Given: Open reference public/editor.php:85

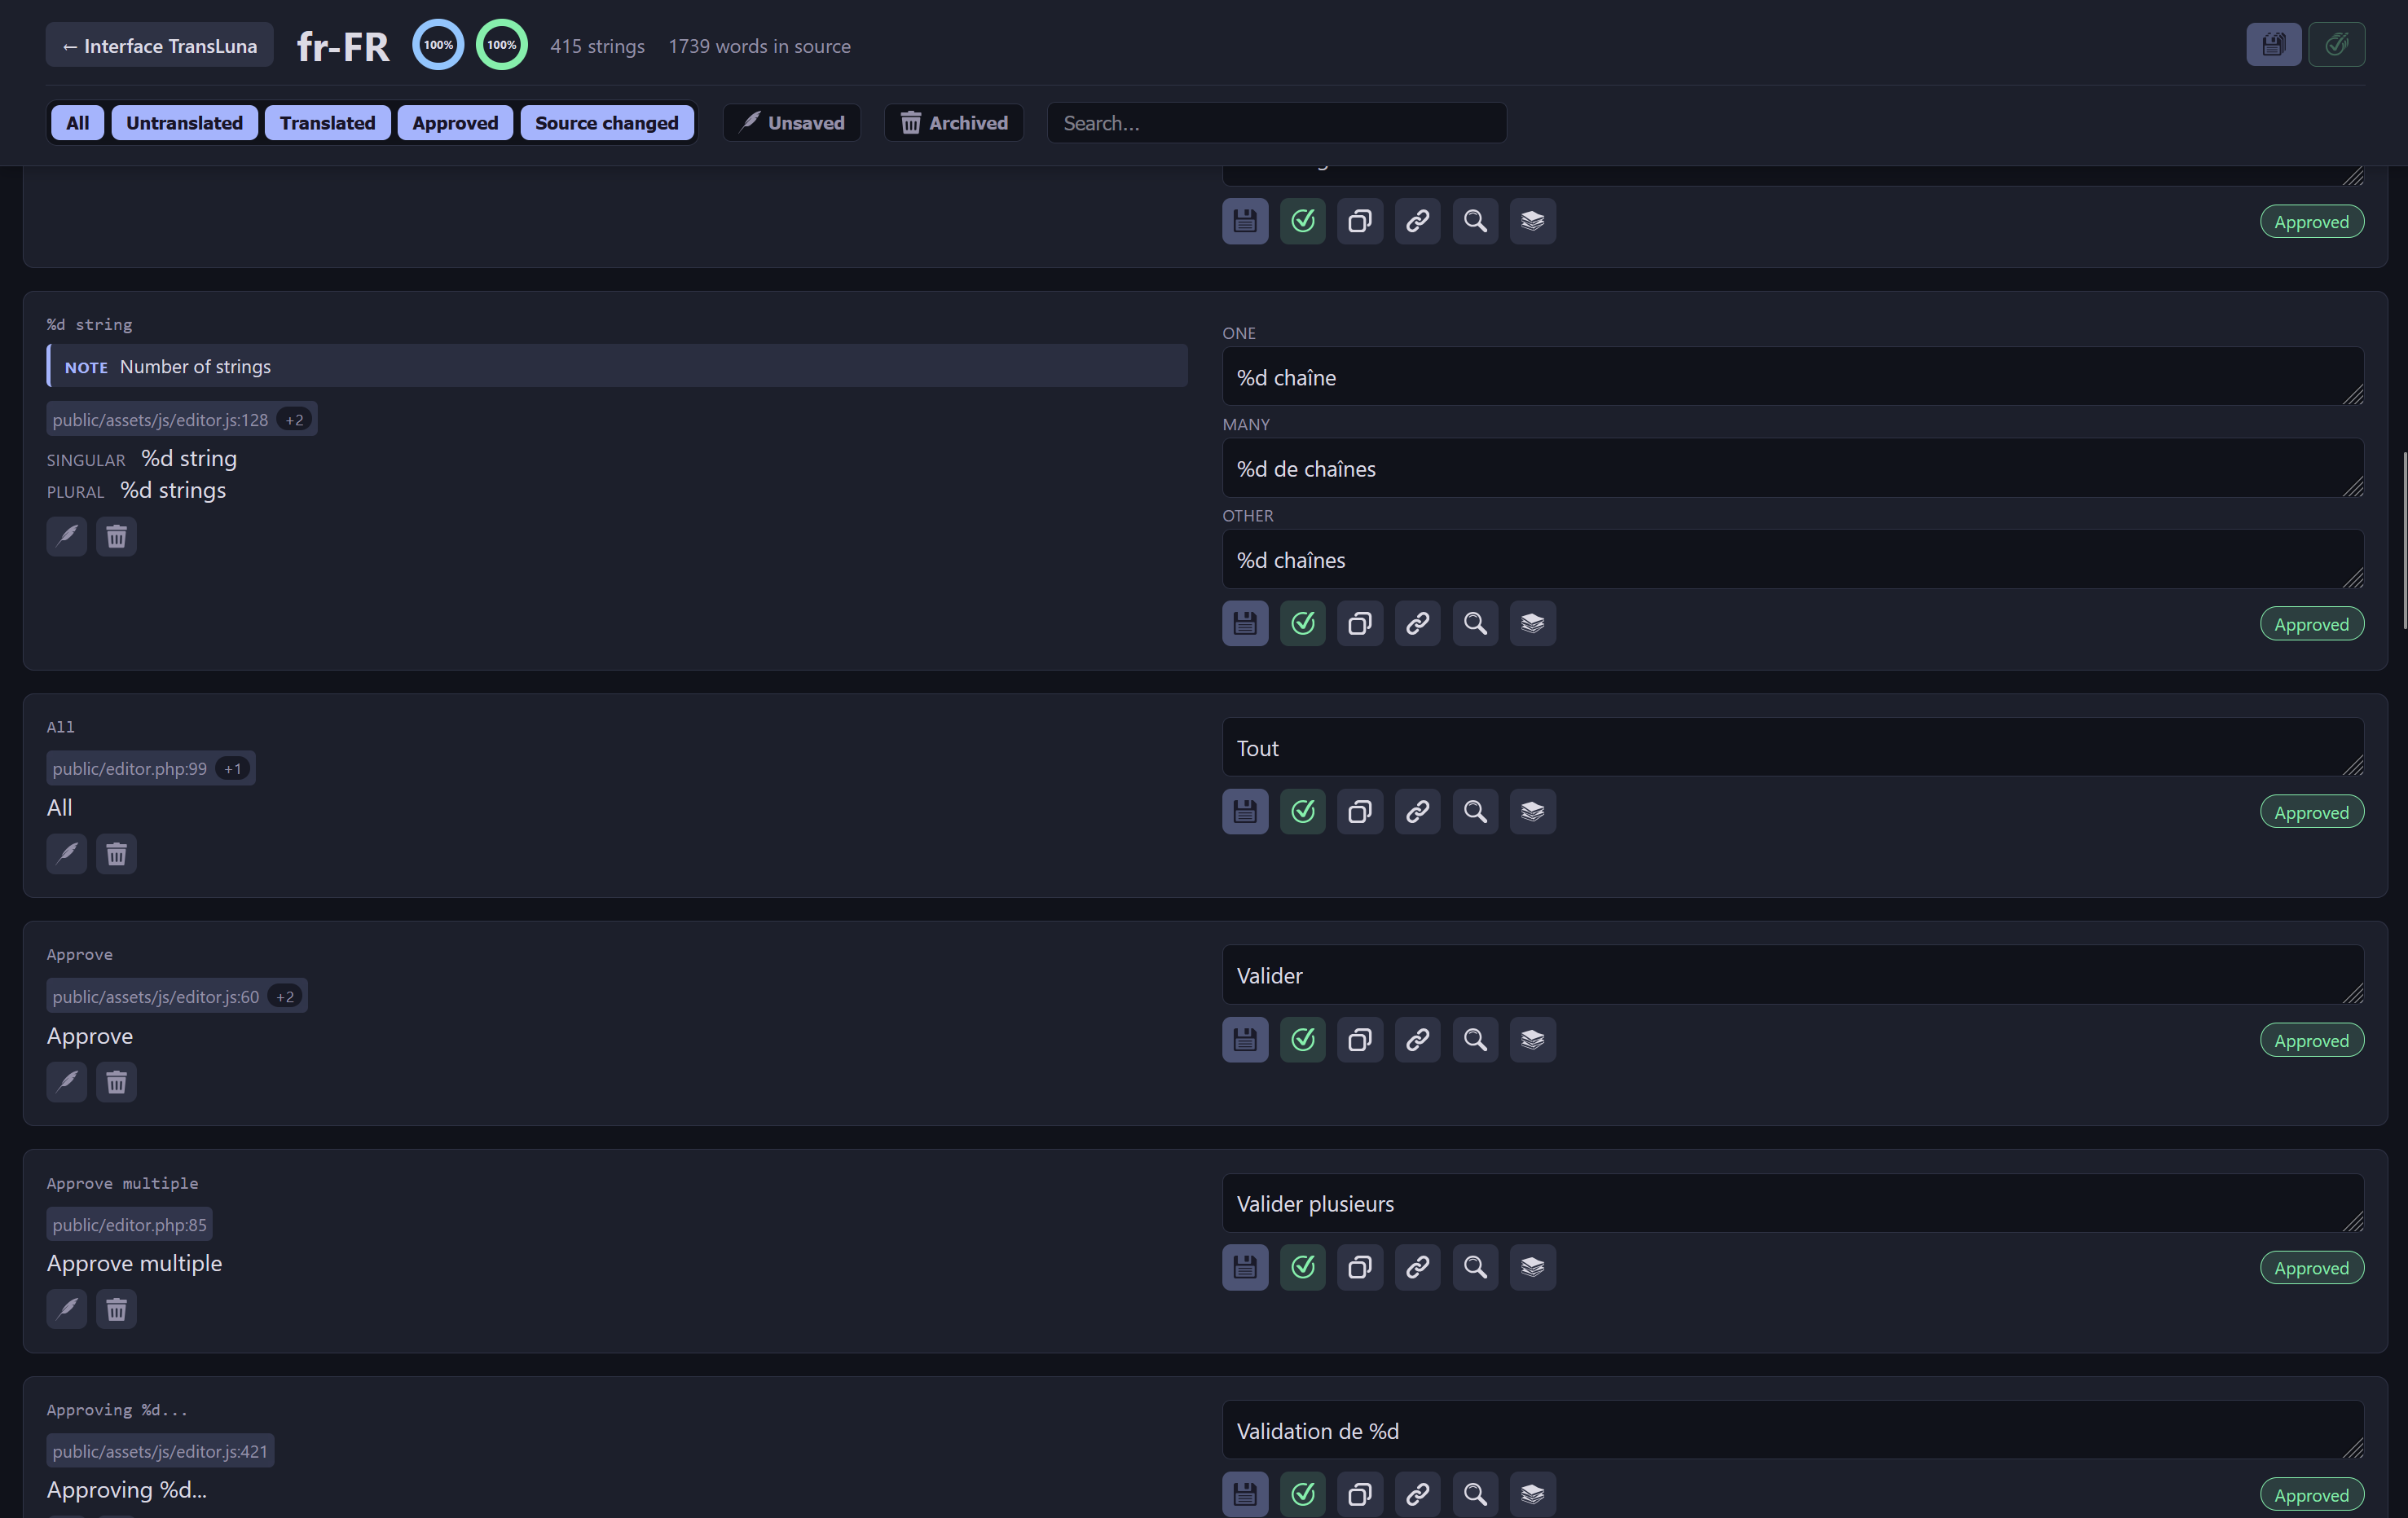Looking at the screenshot, I should pyautogui.click(x=129, y=1225).
